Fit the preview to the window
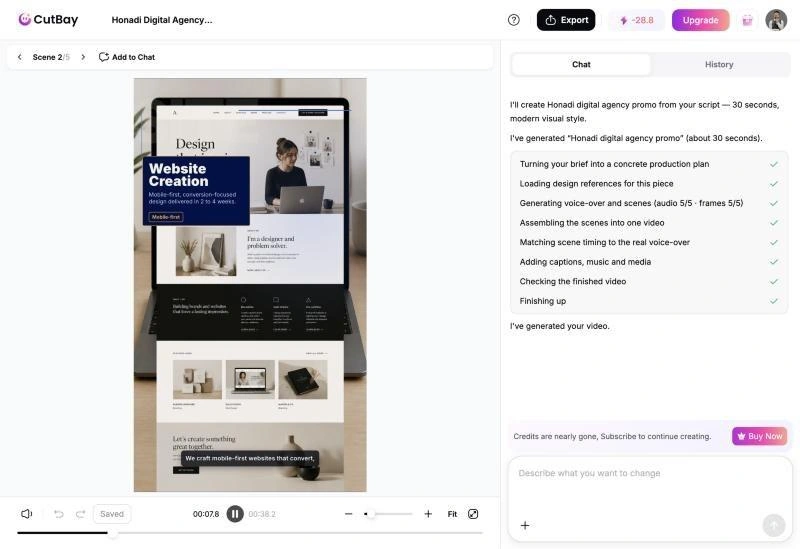Viewport: 800px width, 549px height. point(452,514)
